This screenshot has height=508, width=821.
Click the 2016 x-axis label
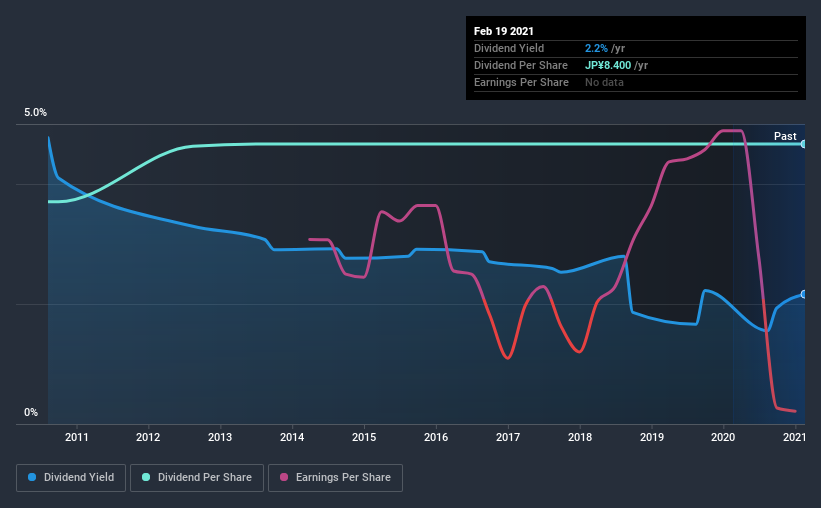coord(436,437)
